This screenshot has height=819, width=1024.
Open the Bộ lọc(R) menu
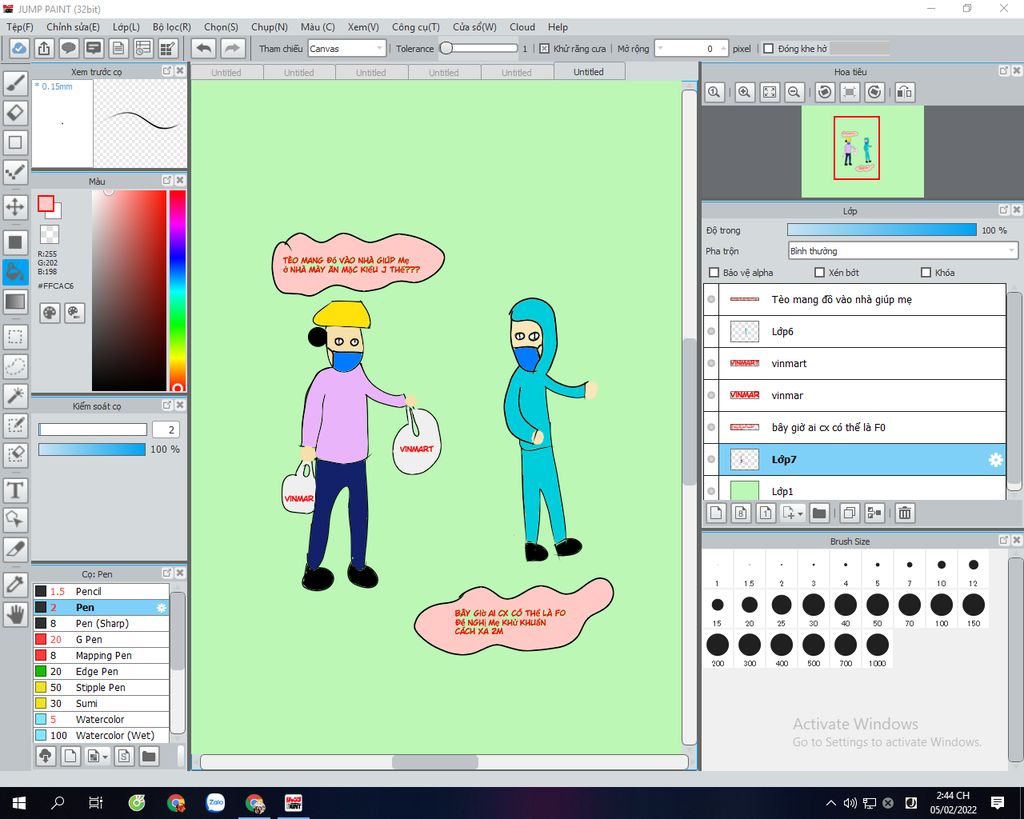[x=172, y=27]
